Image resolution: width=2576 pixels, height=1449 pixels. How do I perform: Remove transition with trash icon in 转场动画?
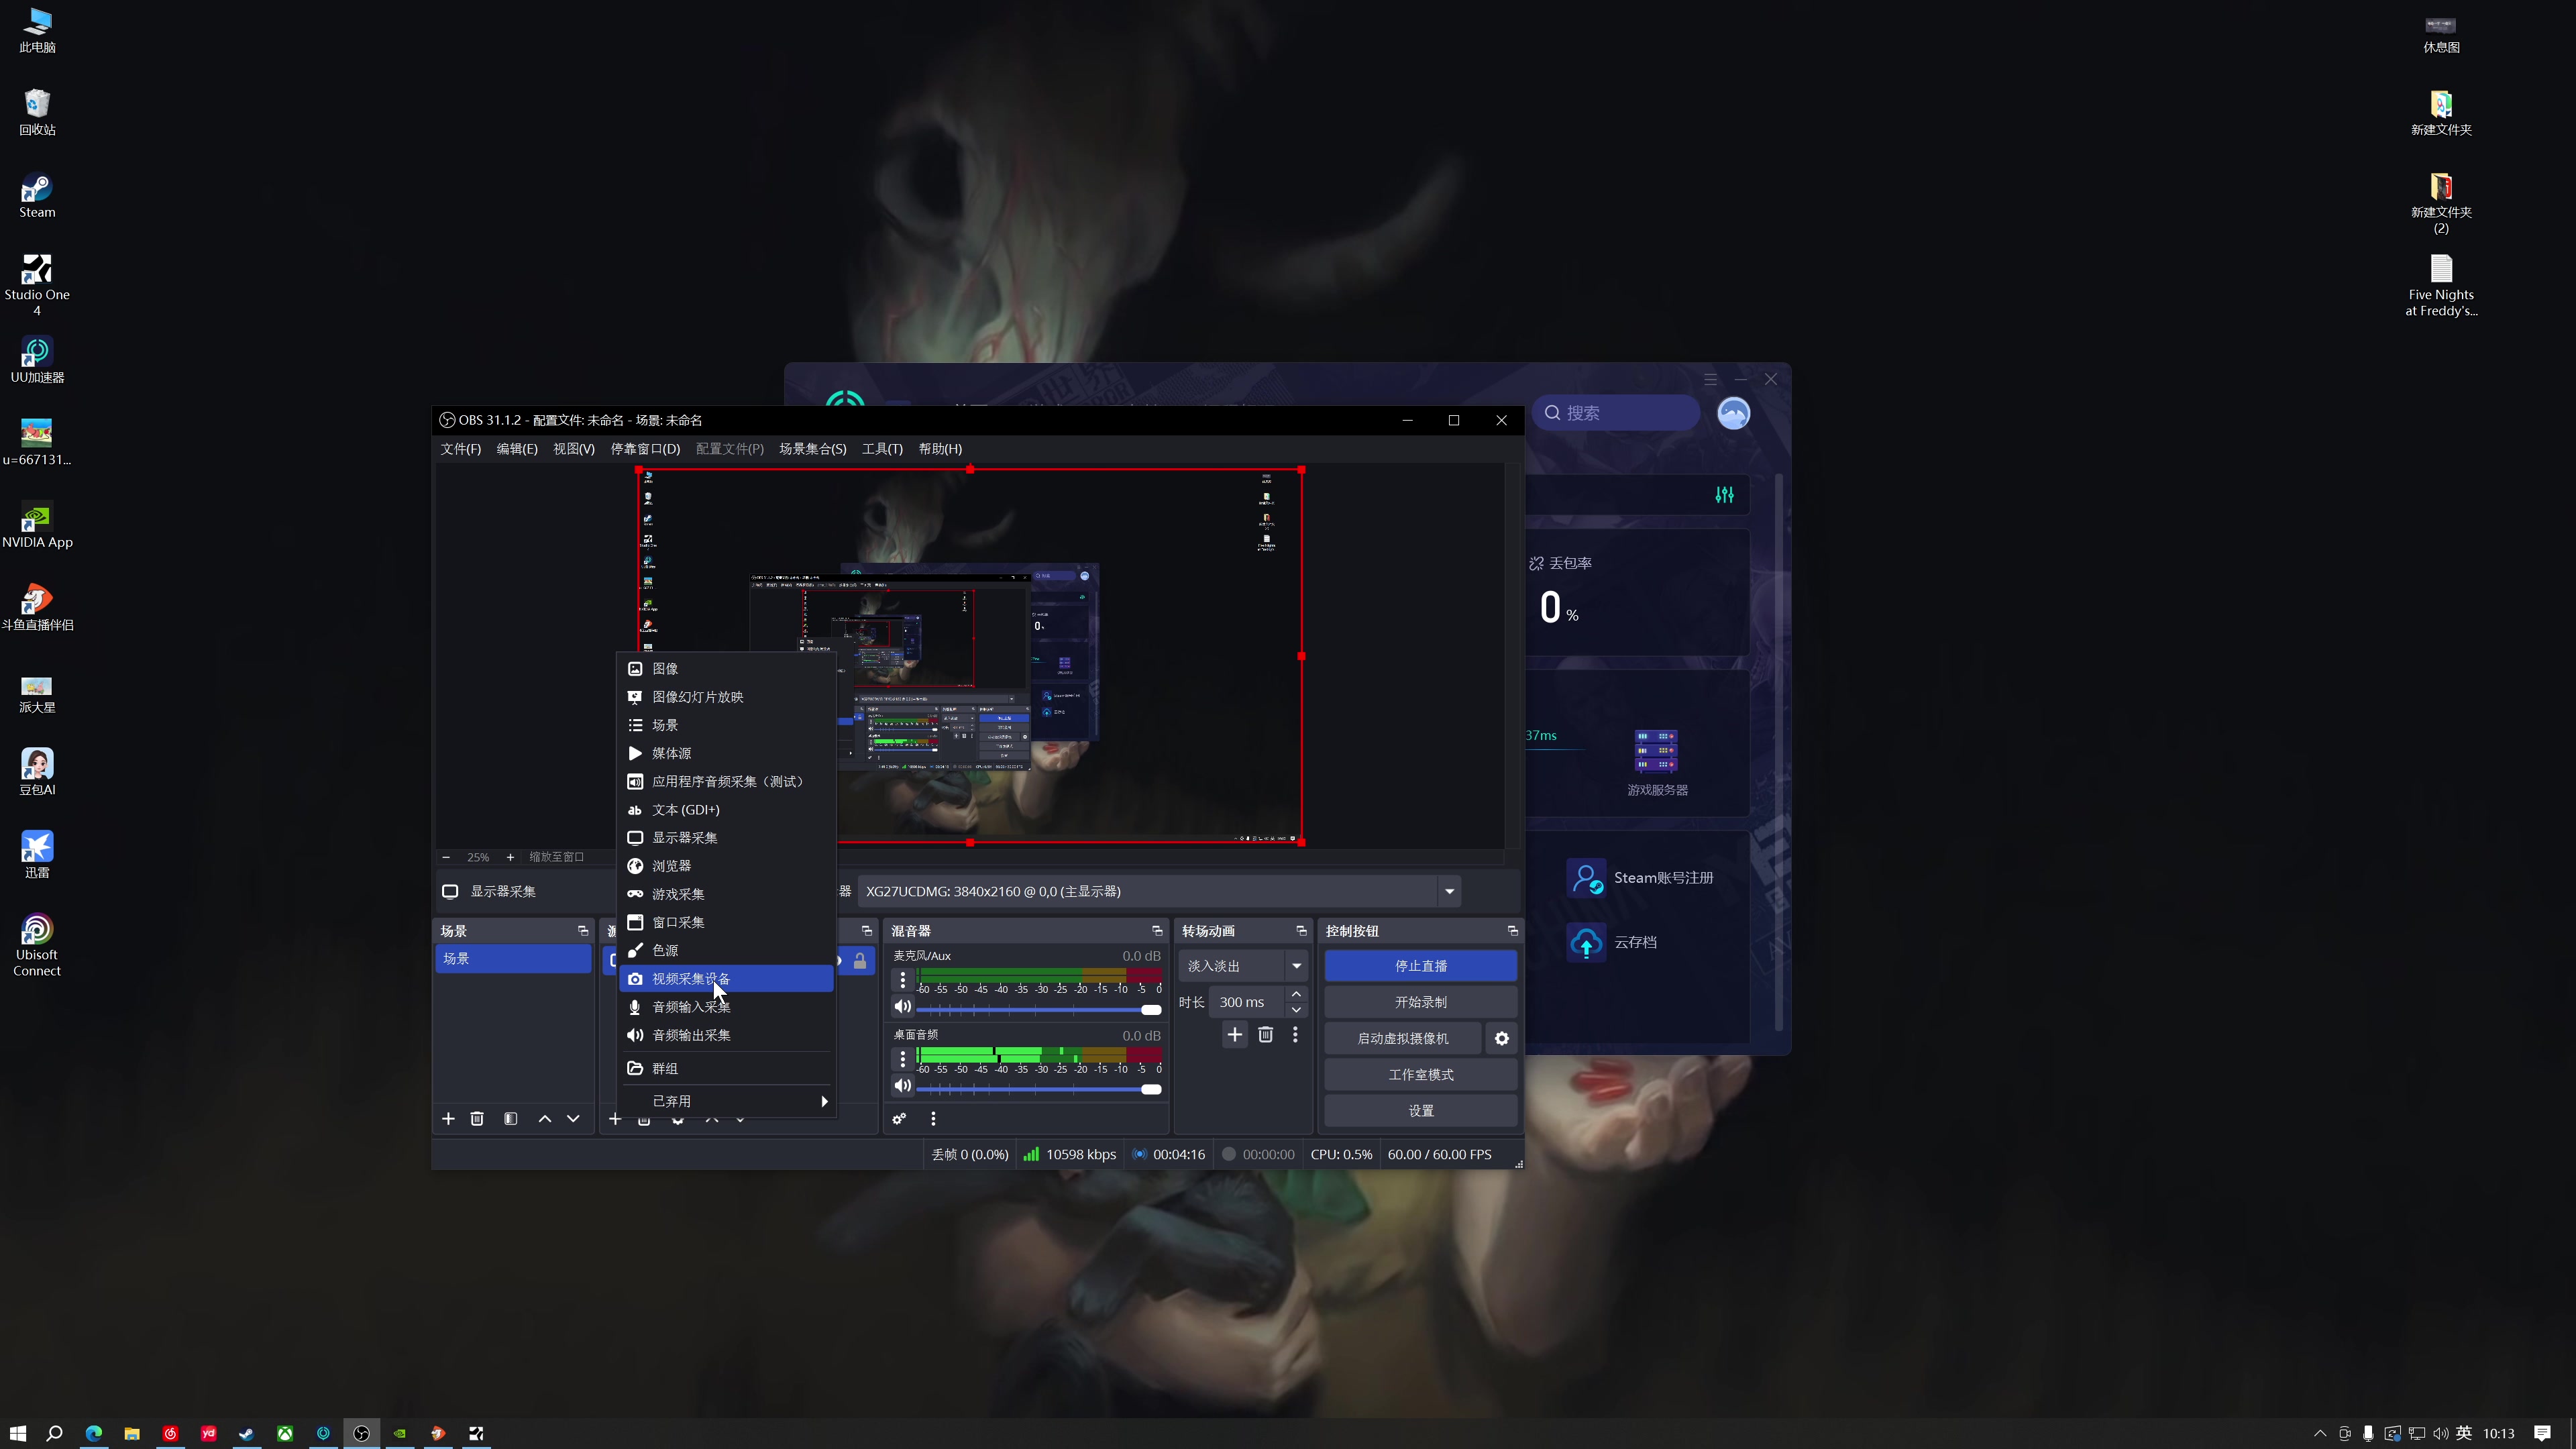click(x=1266, y=1035)
